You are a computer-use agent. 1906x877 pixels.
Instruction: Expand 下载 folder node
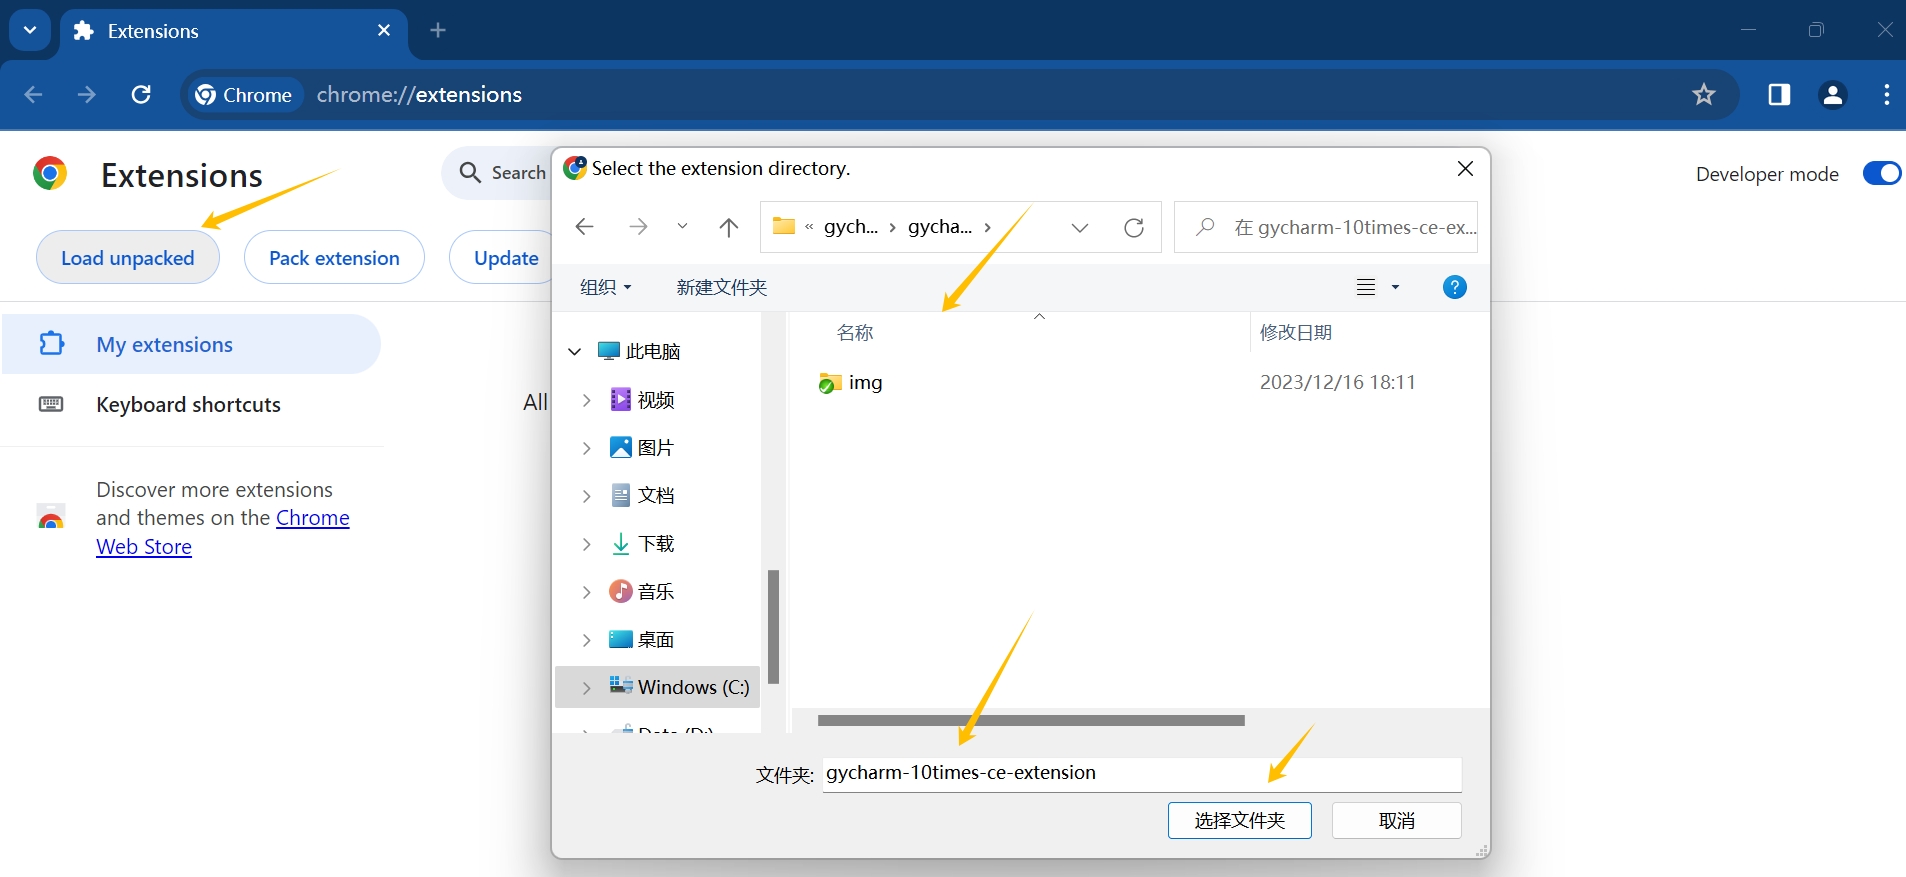click(587, 544)
